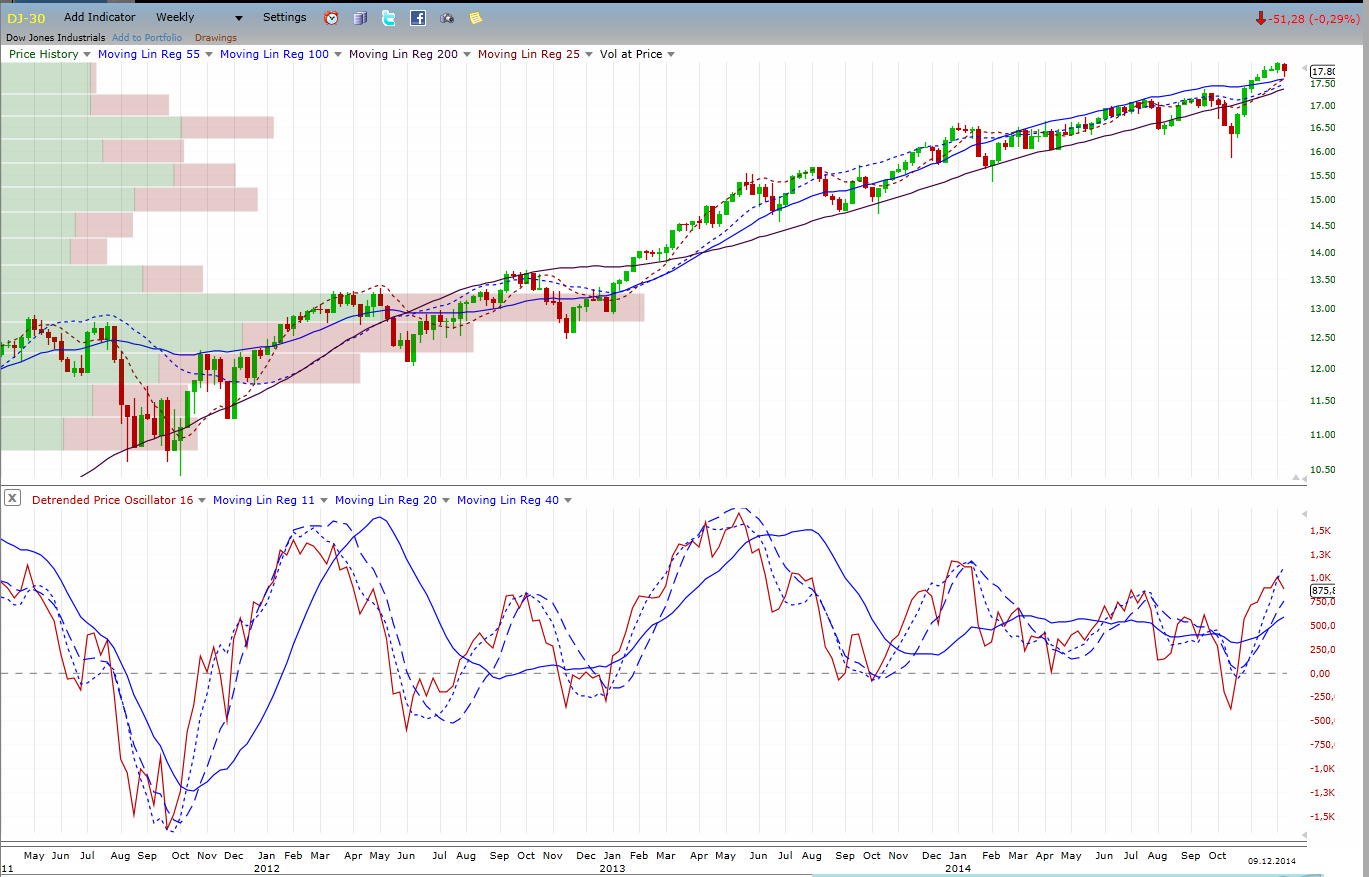Viewport: 1369px width, 877px height.
Task: Expand Moving Lin Reg 100 options
Action: [339, 55]
